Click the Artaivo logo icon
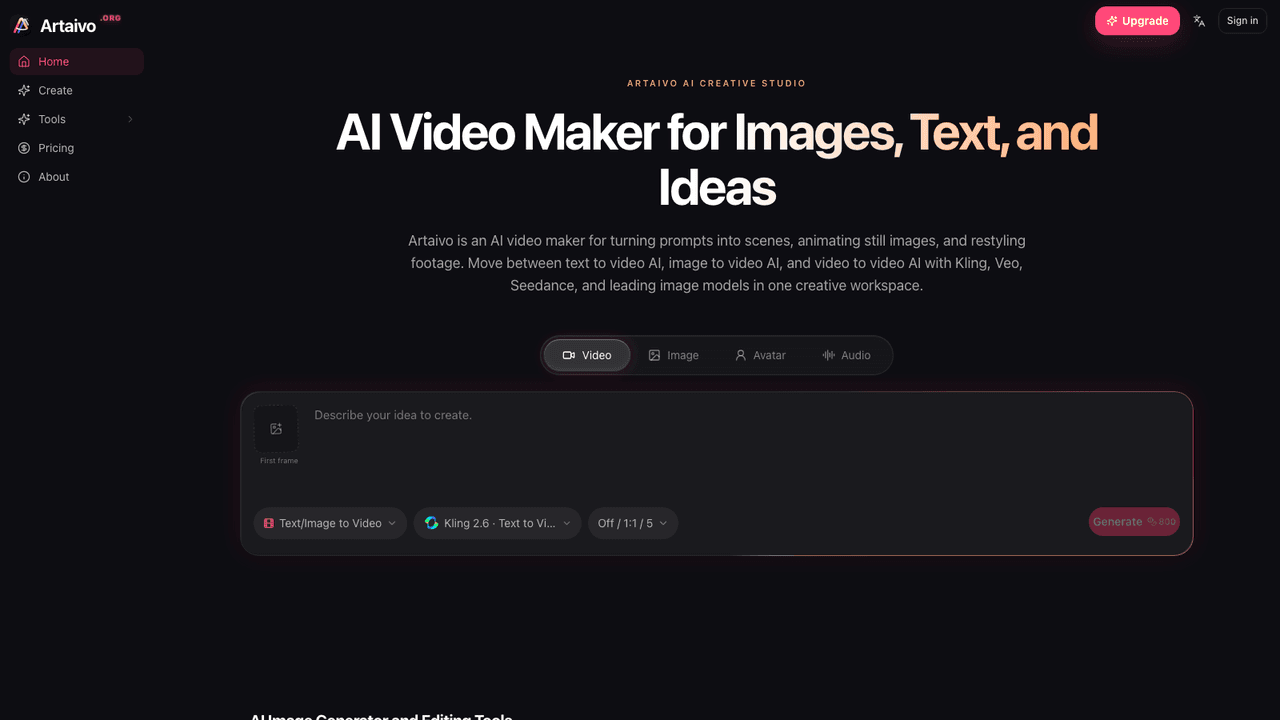The image size is (1280, 720). 21,25
